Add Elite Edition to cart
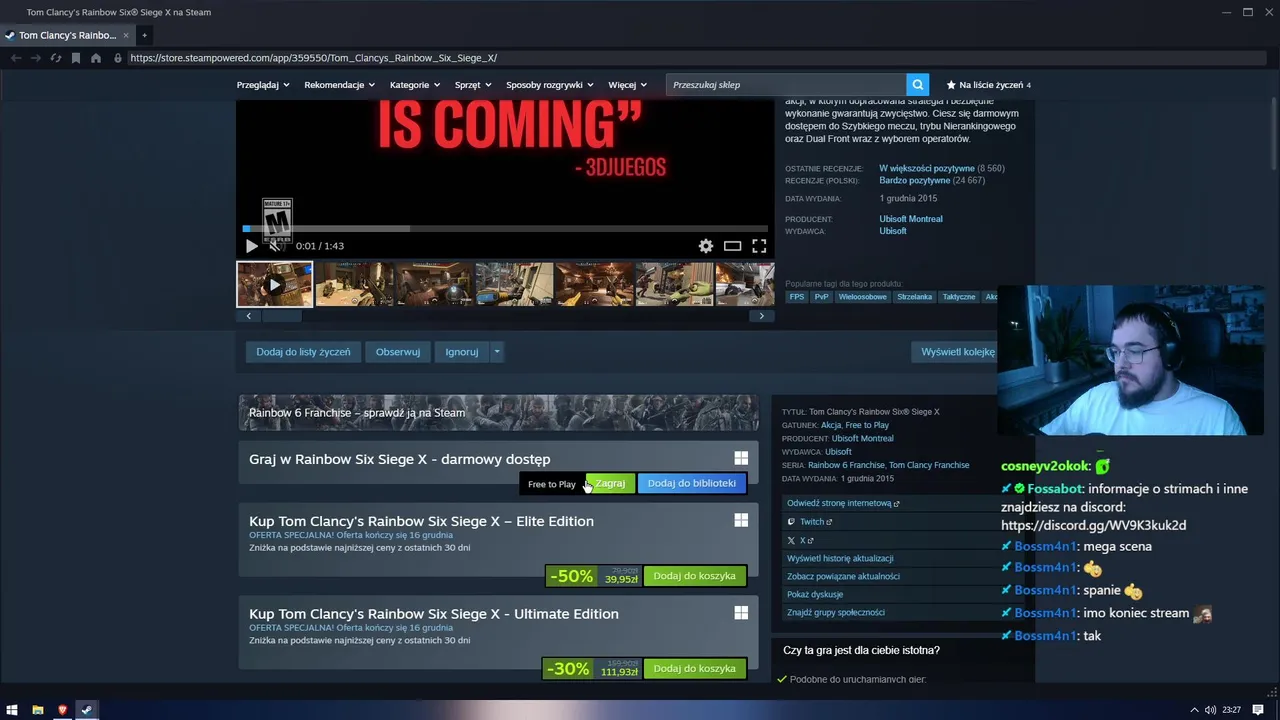 694,576
